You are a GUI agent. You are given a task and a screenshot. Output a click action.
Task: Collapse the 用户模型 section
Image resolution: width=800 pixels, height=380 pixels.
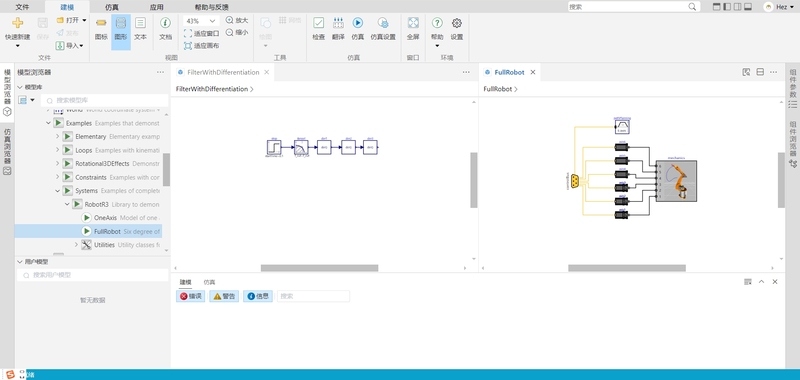(x=20, y=262)
